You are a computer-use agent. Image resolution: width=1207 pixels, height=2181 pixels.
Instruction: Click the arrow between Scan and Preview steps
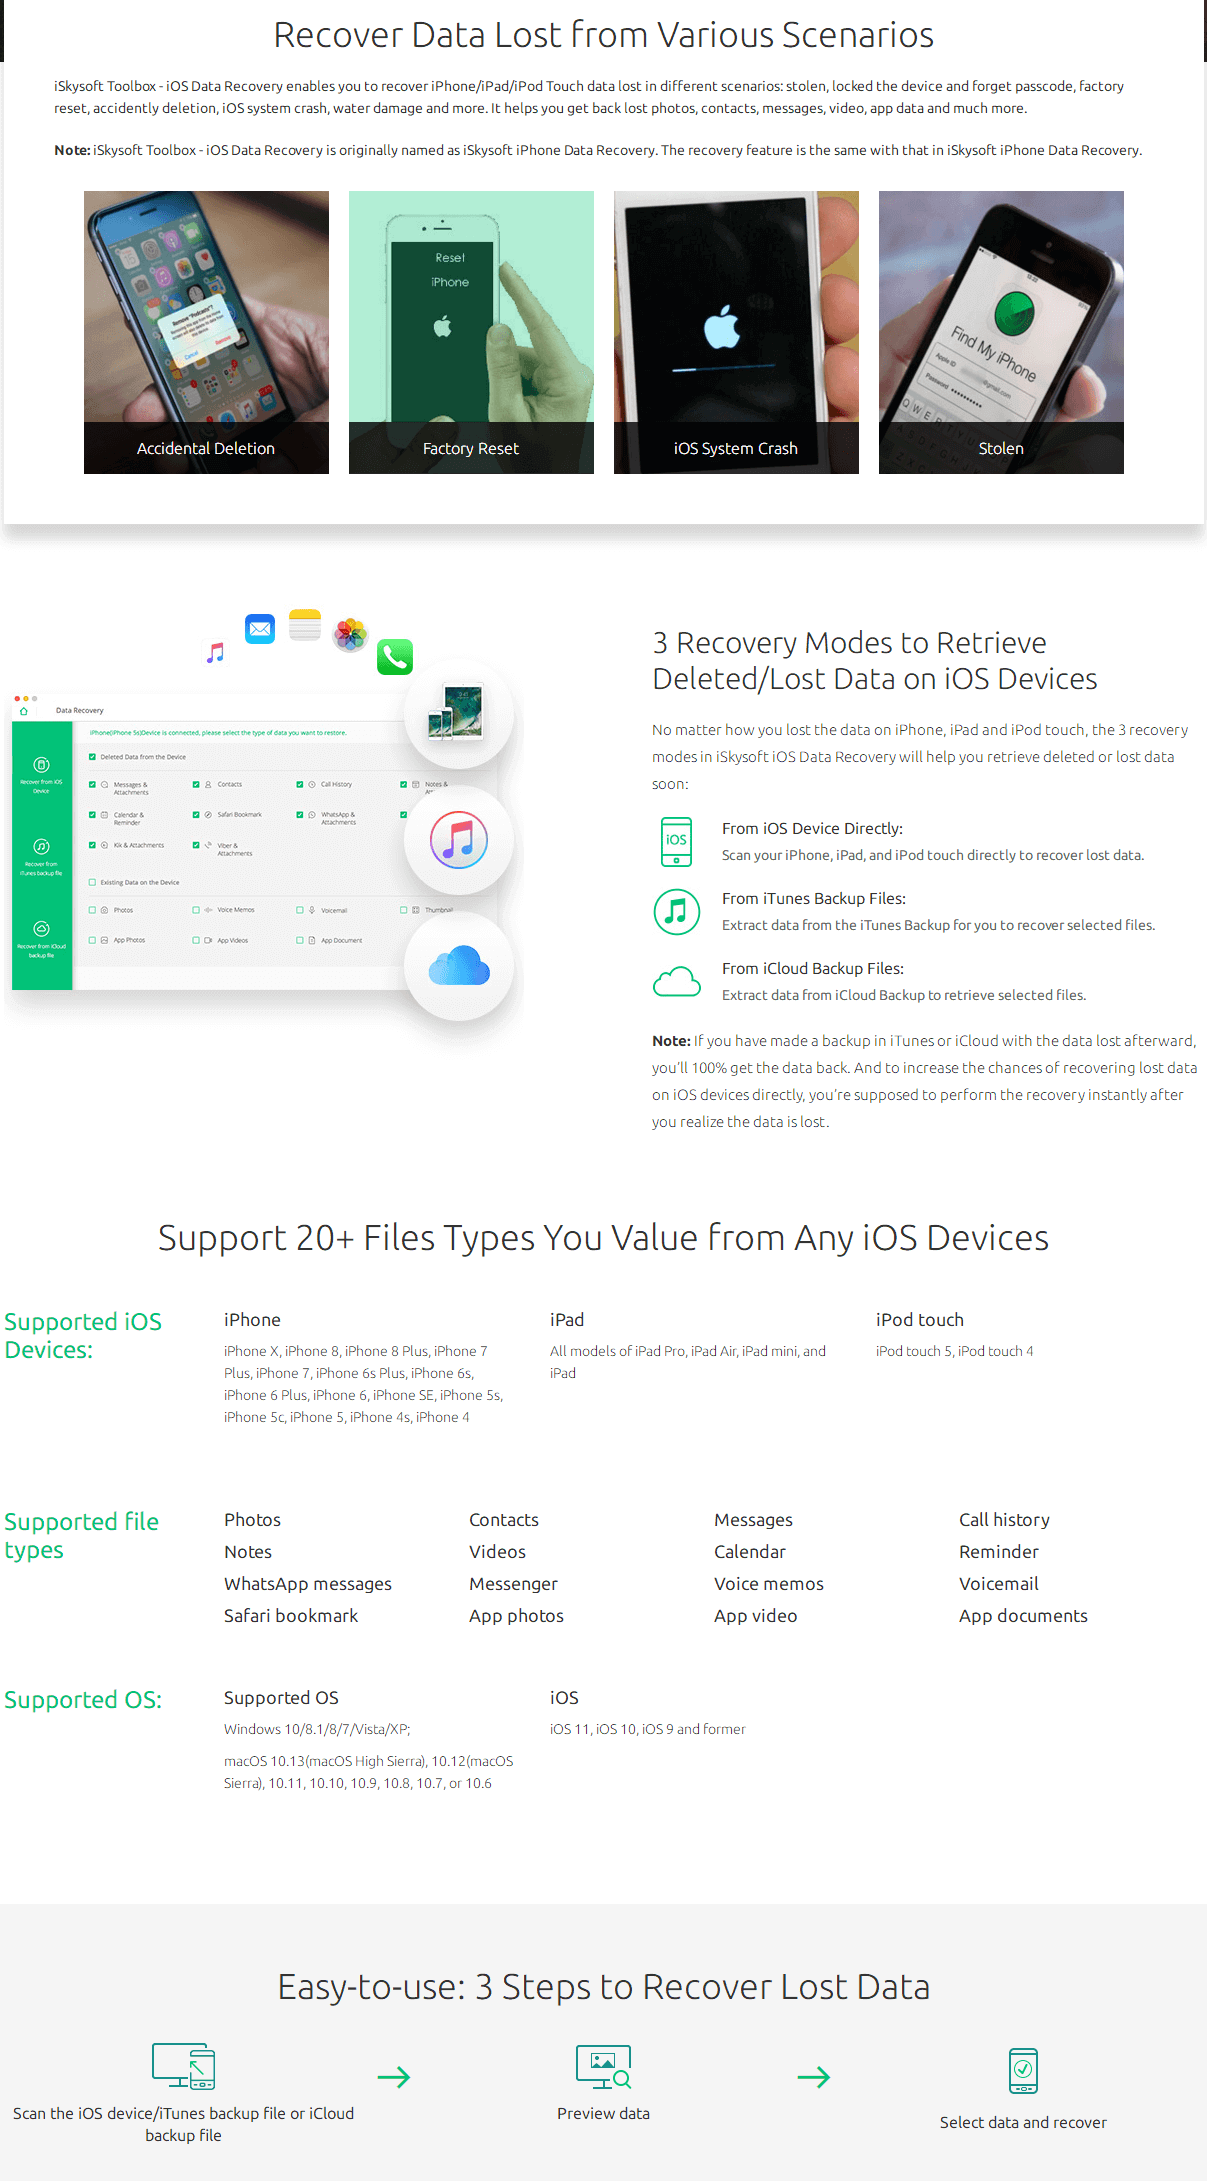tap(394, 2077)
